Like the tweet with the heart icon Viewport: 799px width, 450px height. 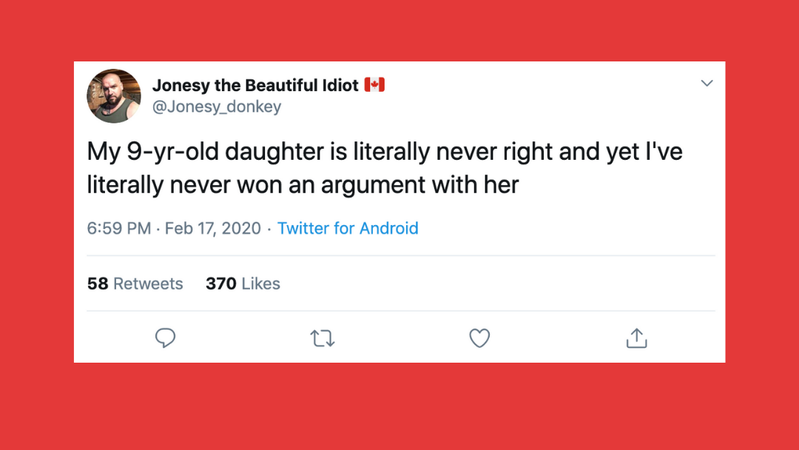tap(480, 338)
